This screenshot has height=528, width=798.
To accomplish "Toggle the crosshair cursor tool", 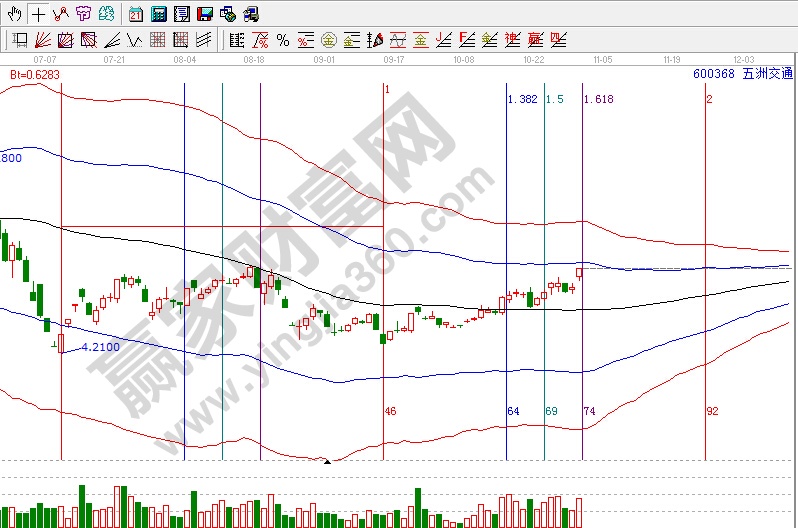I will pyautogui.click(x=37, y=14).
